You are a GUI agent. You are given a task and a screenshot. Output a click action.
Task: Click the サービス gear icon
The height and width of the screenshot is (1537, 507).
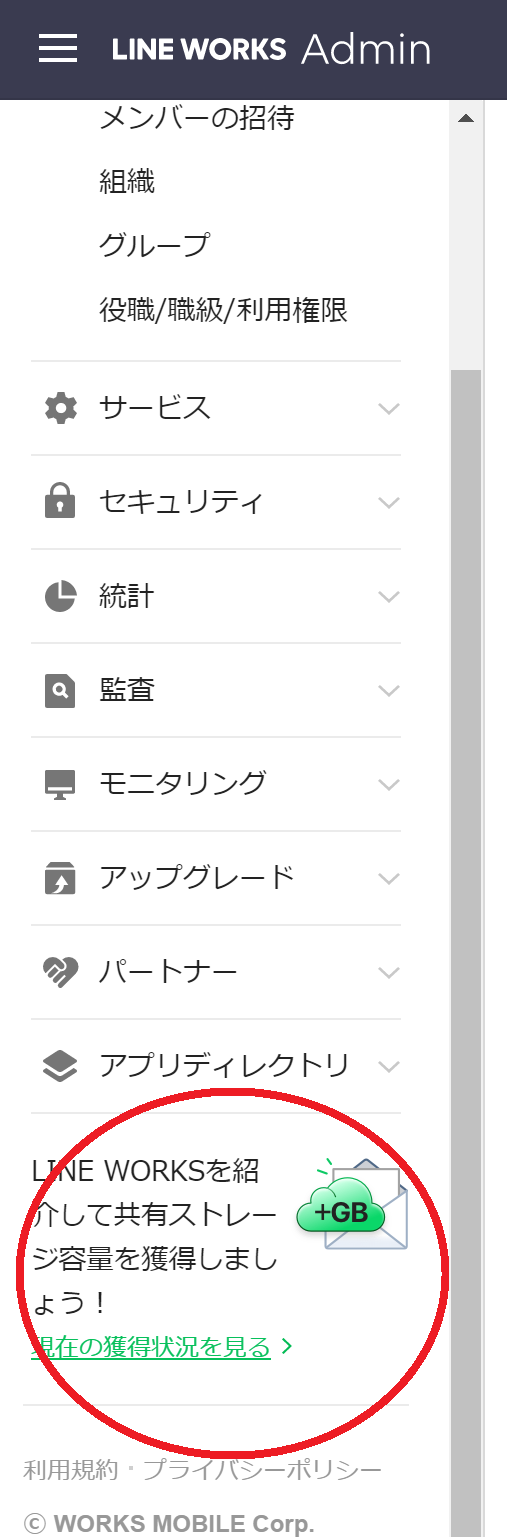click(60, 408)
